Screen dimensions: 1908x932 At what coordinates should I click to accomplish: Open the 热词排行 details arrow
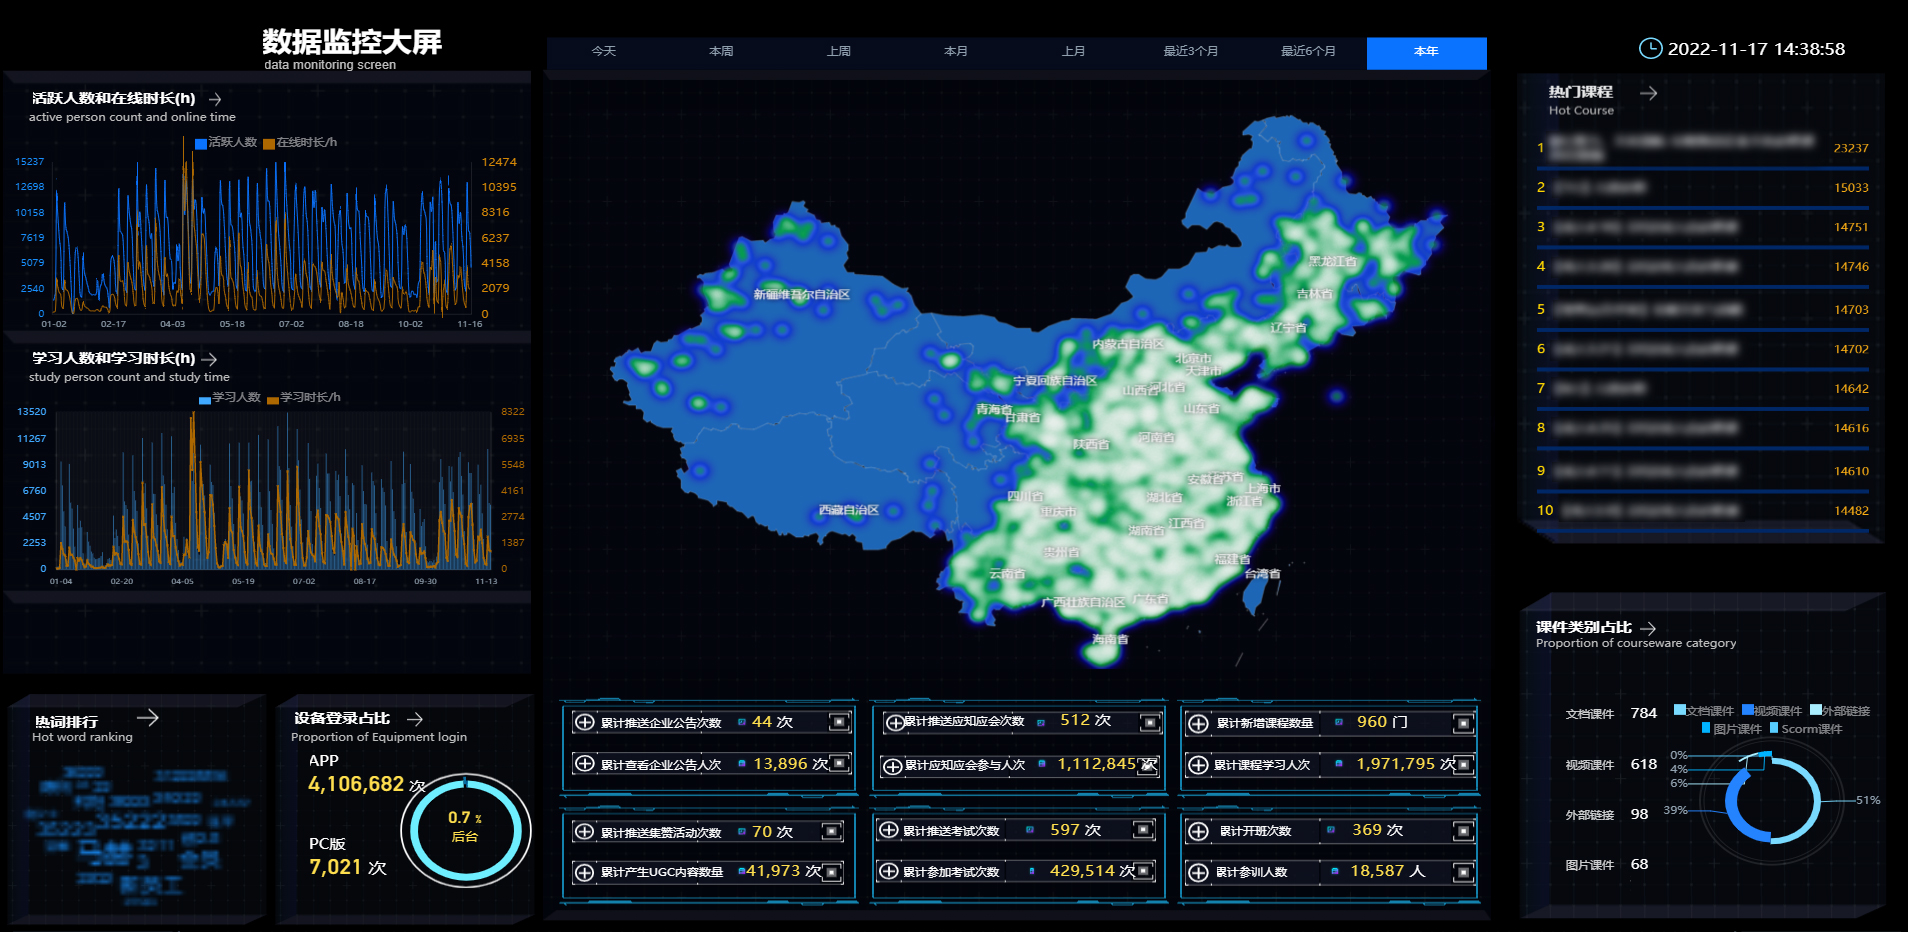pyautogui.click(x=148, y=717)
